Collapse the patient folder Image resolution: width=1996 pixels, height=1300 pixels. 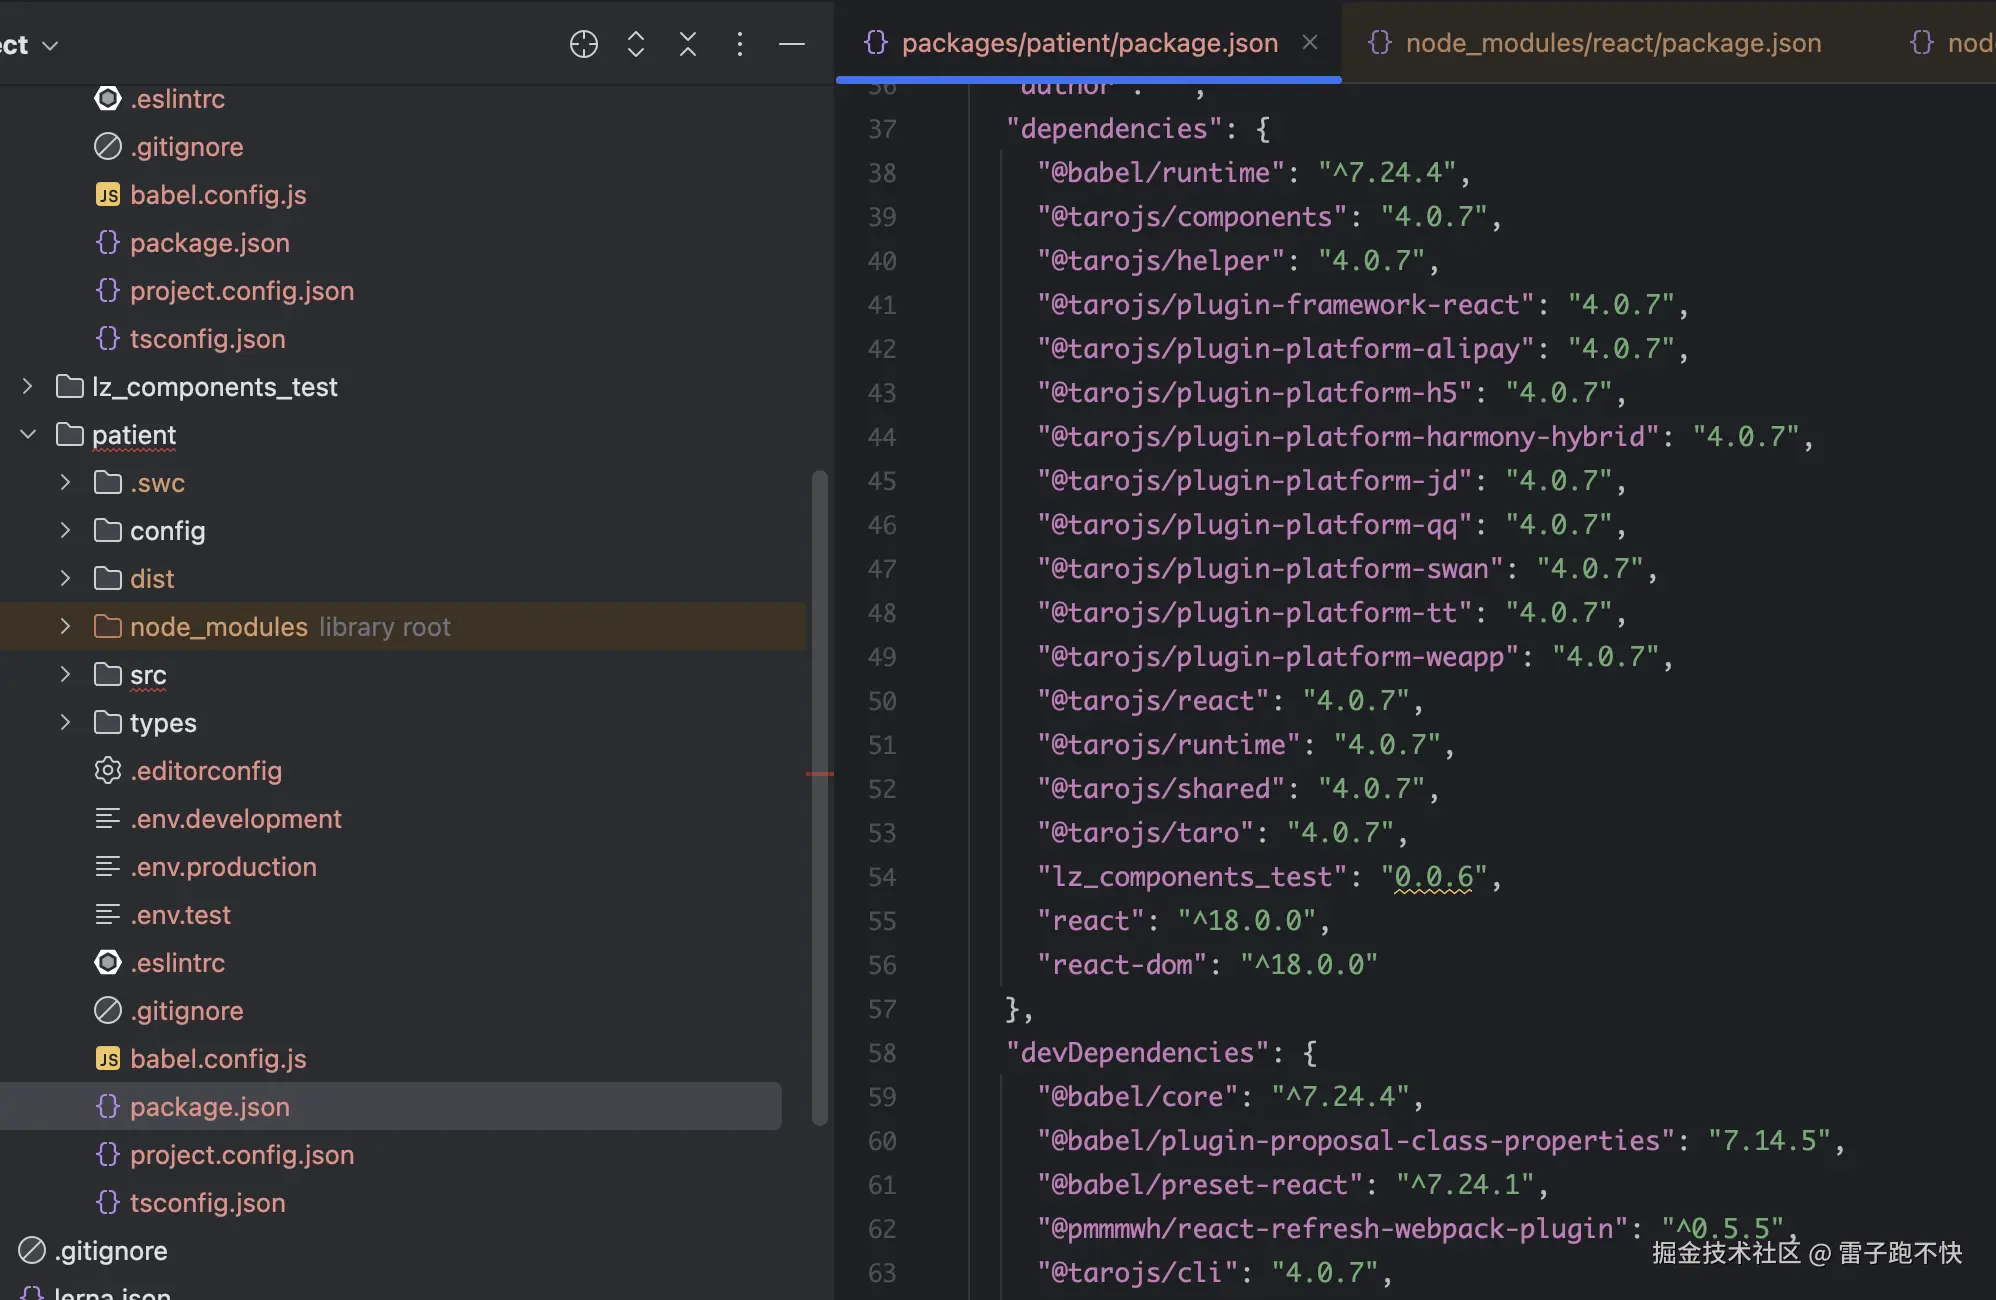[28, 435]
